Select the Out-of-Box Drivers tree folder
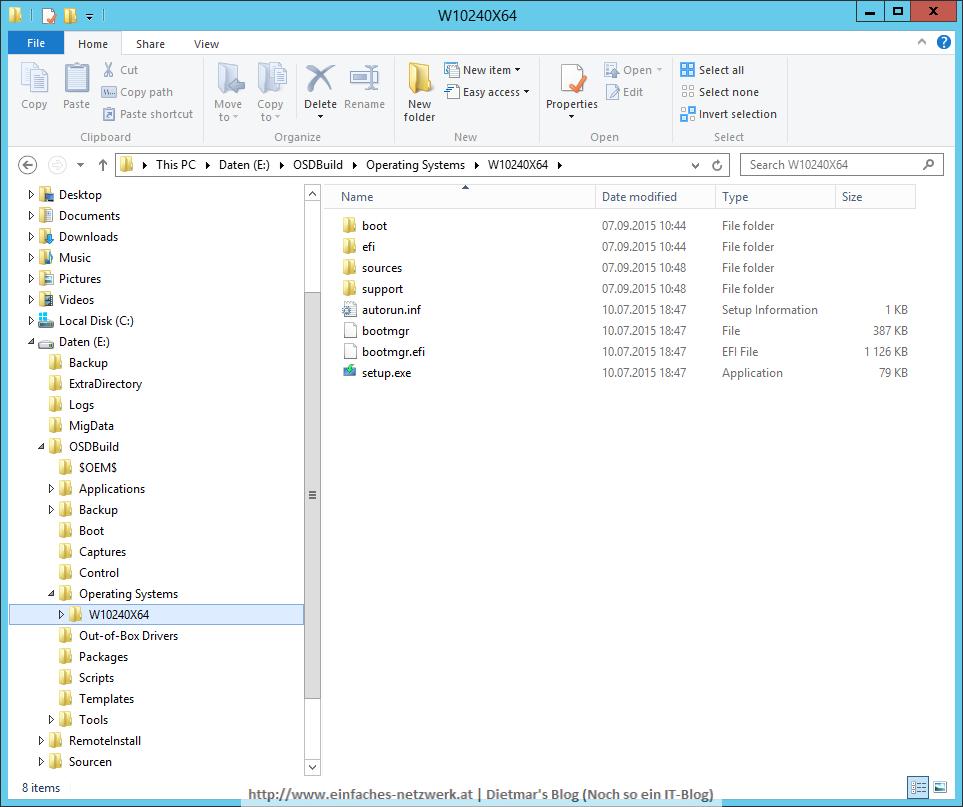Image resolution: width=963 pixels, height=807 pixels. [128, 636]
